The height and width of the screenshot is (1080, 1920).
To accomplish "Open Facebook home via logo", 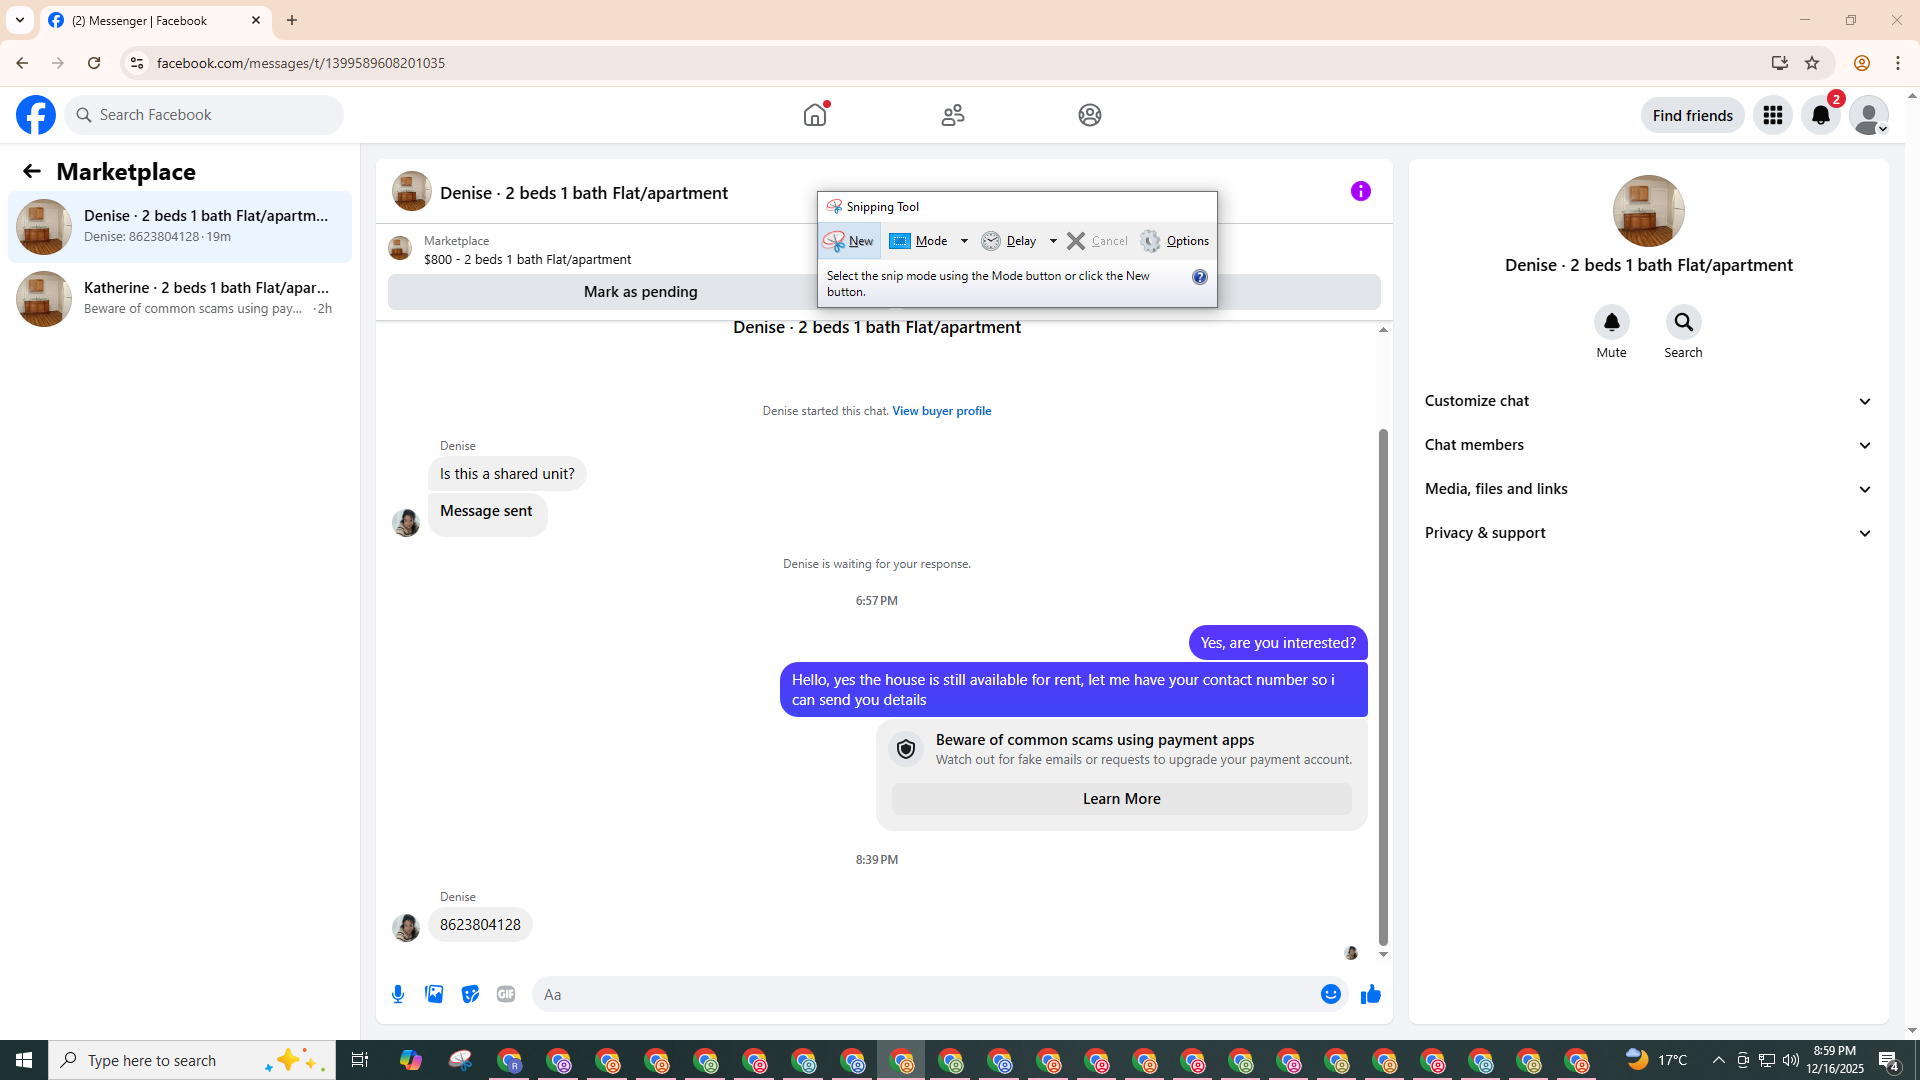I will click(x=36, y=115).
